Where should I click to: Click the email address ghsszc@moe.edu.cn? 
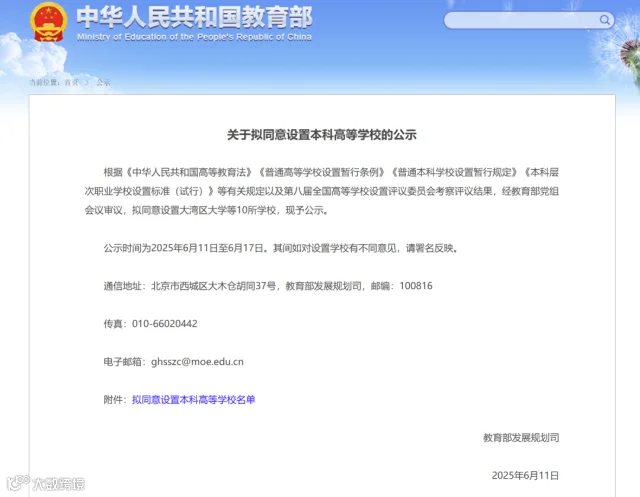pos(197,362)
